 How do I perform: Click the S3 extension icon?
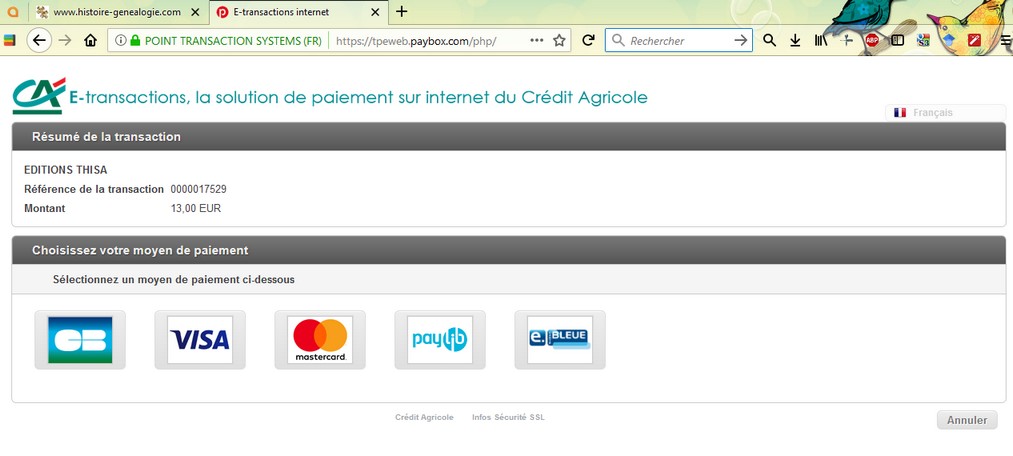[x=923, y=40]
